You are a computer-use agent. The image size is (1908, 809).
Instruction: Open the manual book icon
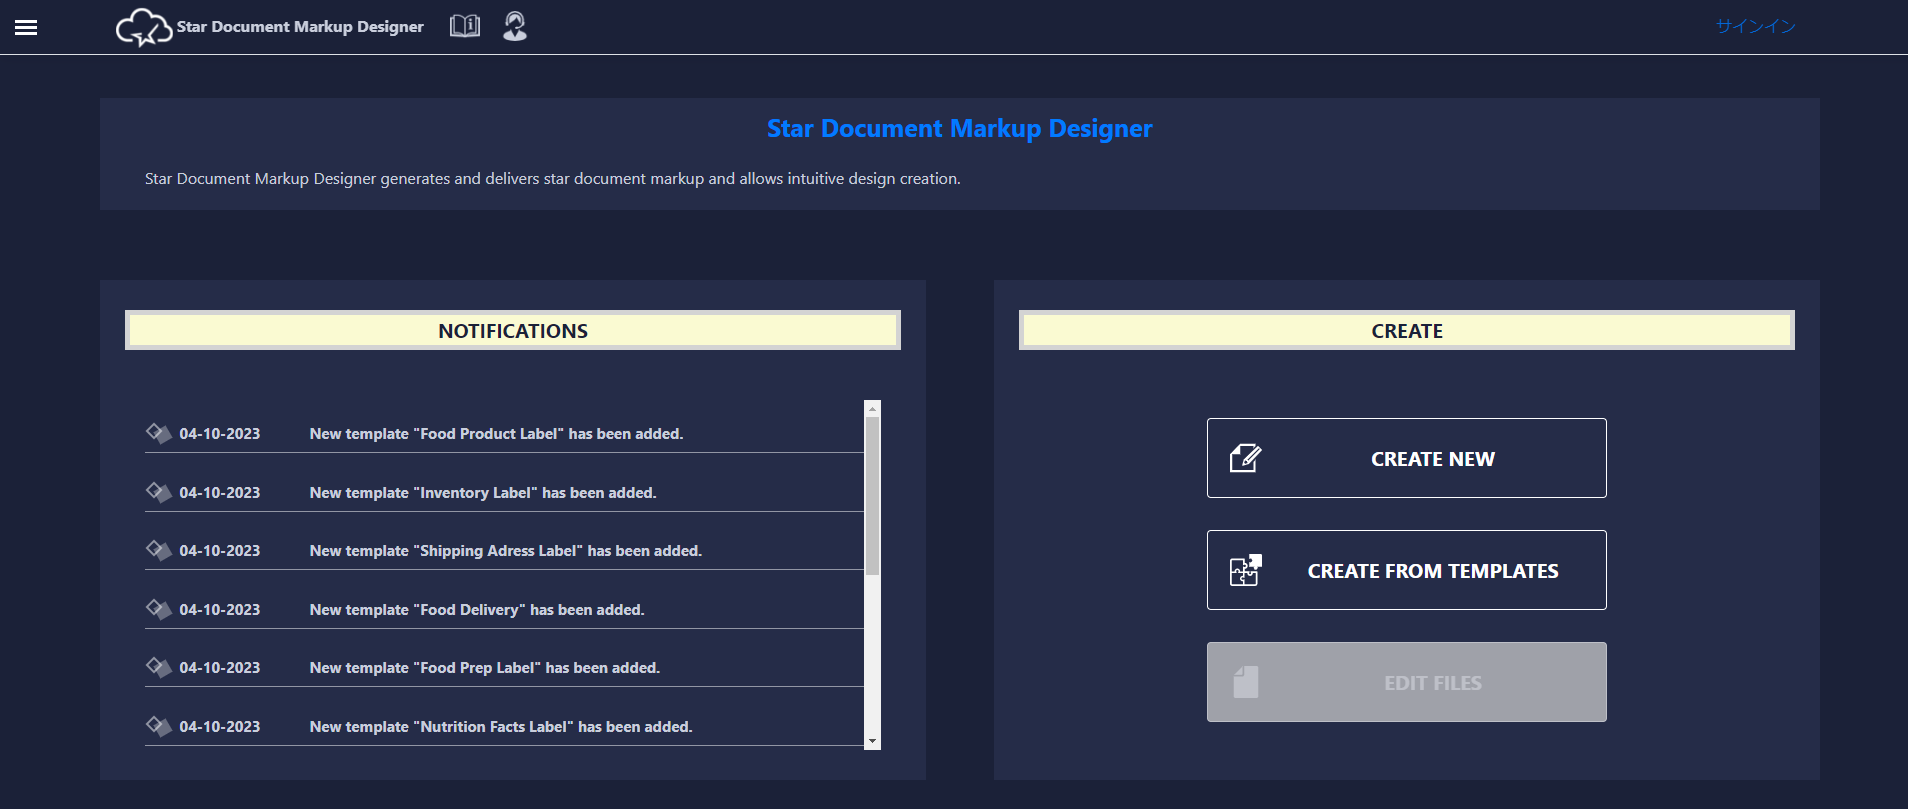[x=465, y=26]
